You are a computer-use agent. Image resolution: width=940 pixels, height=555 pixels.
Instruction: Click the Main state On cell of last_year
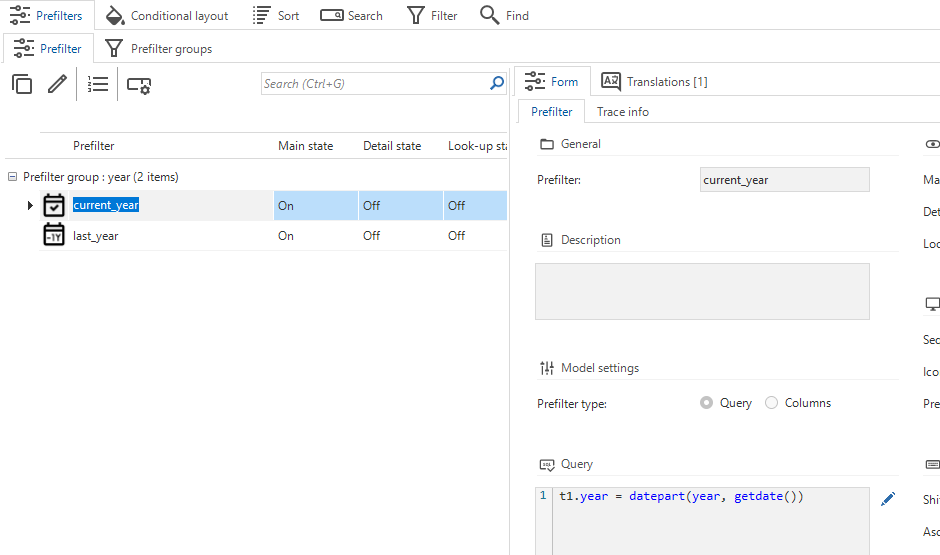(316, 236)
